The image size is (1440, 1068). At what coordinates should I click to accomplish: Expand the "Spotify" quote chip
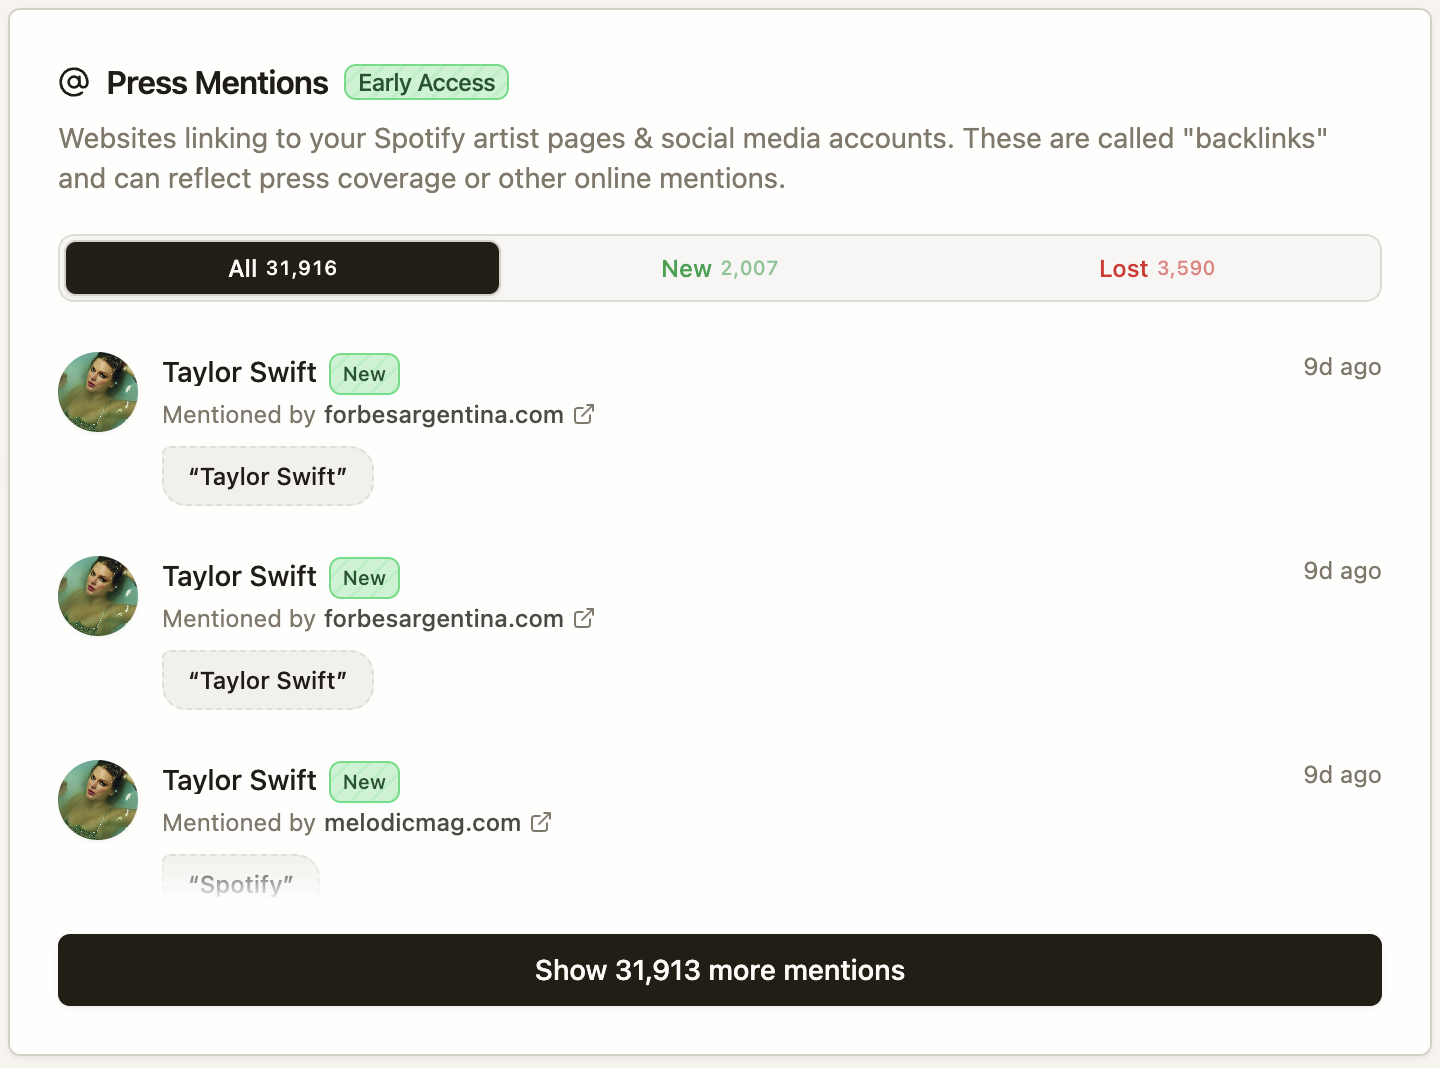(240, 880)
